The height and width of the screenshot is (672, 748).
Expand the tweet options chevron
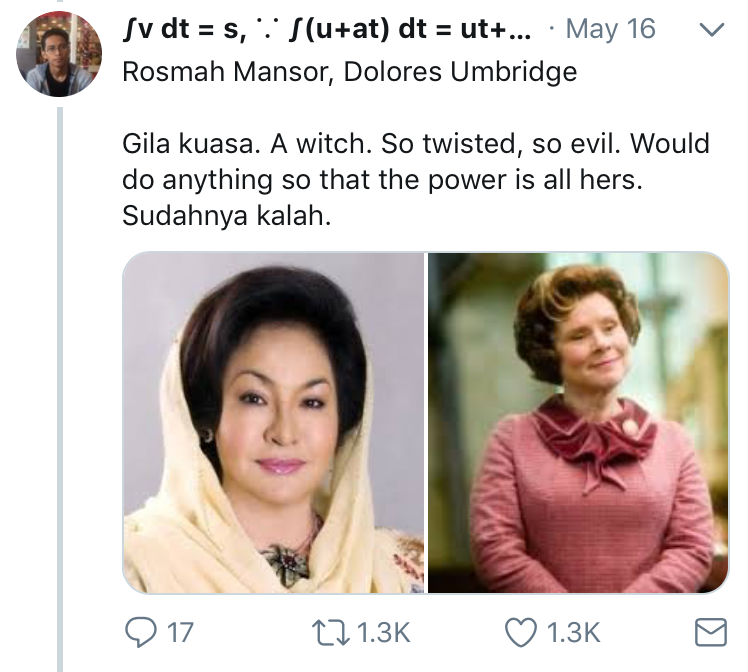pyautogui.click(x=710, y=30)
